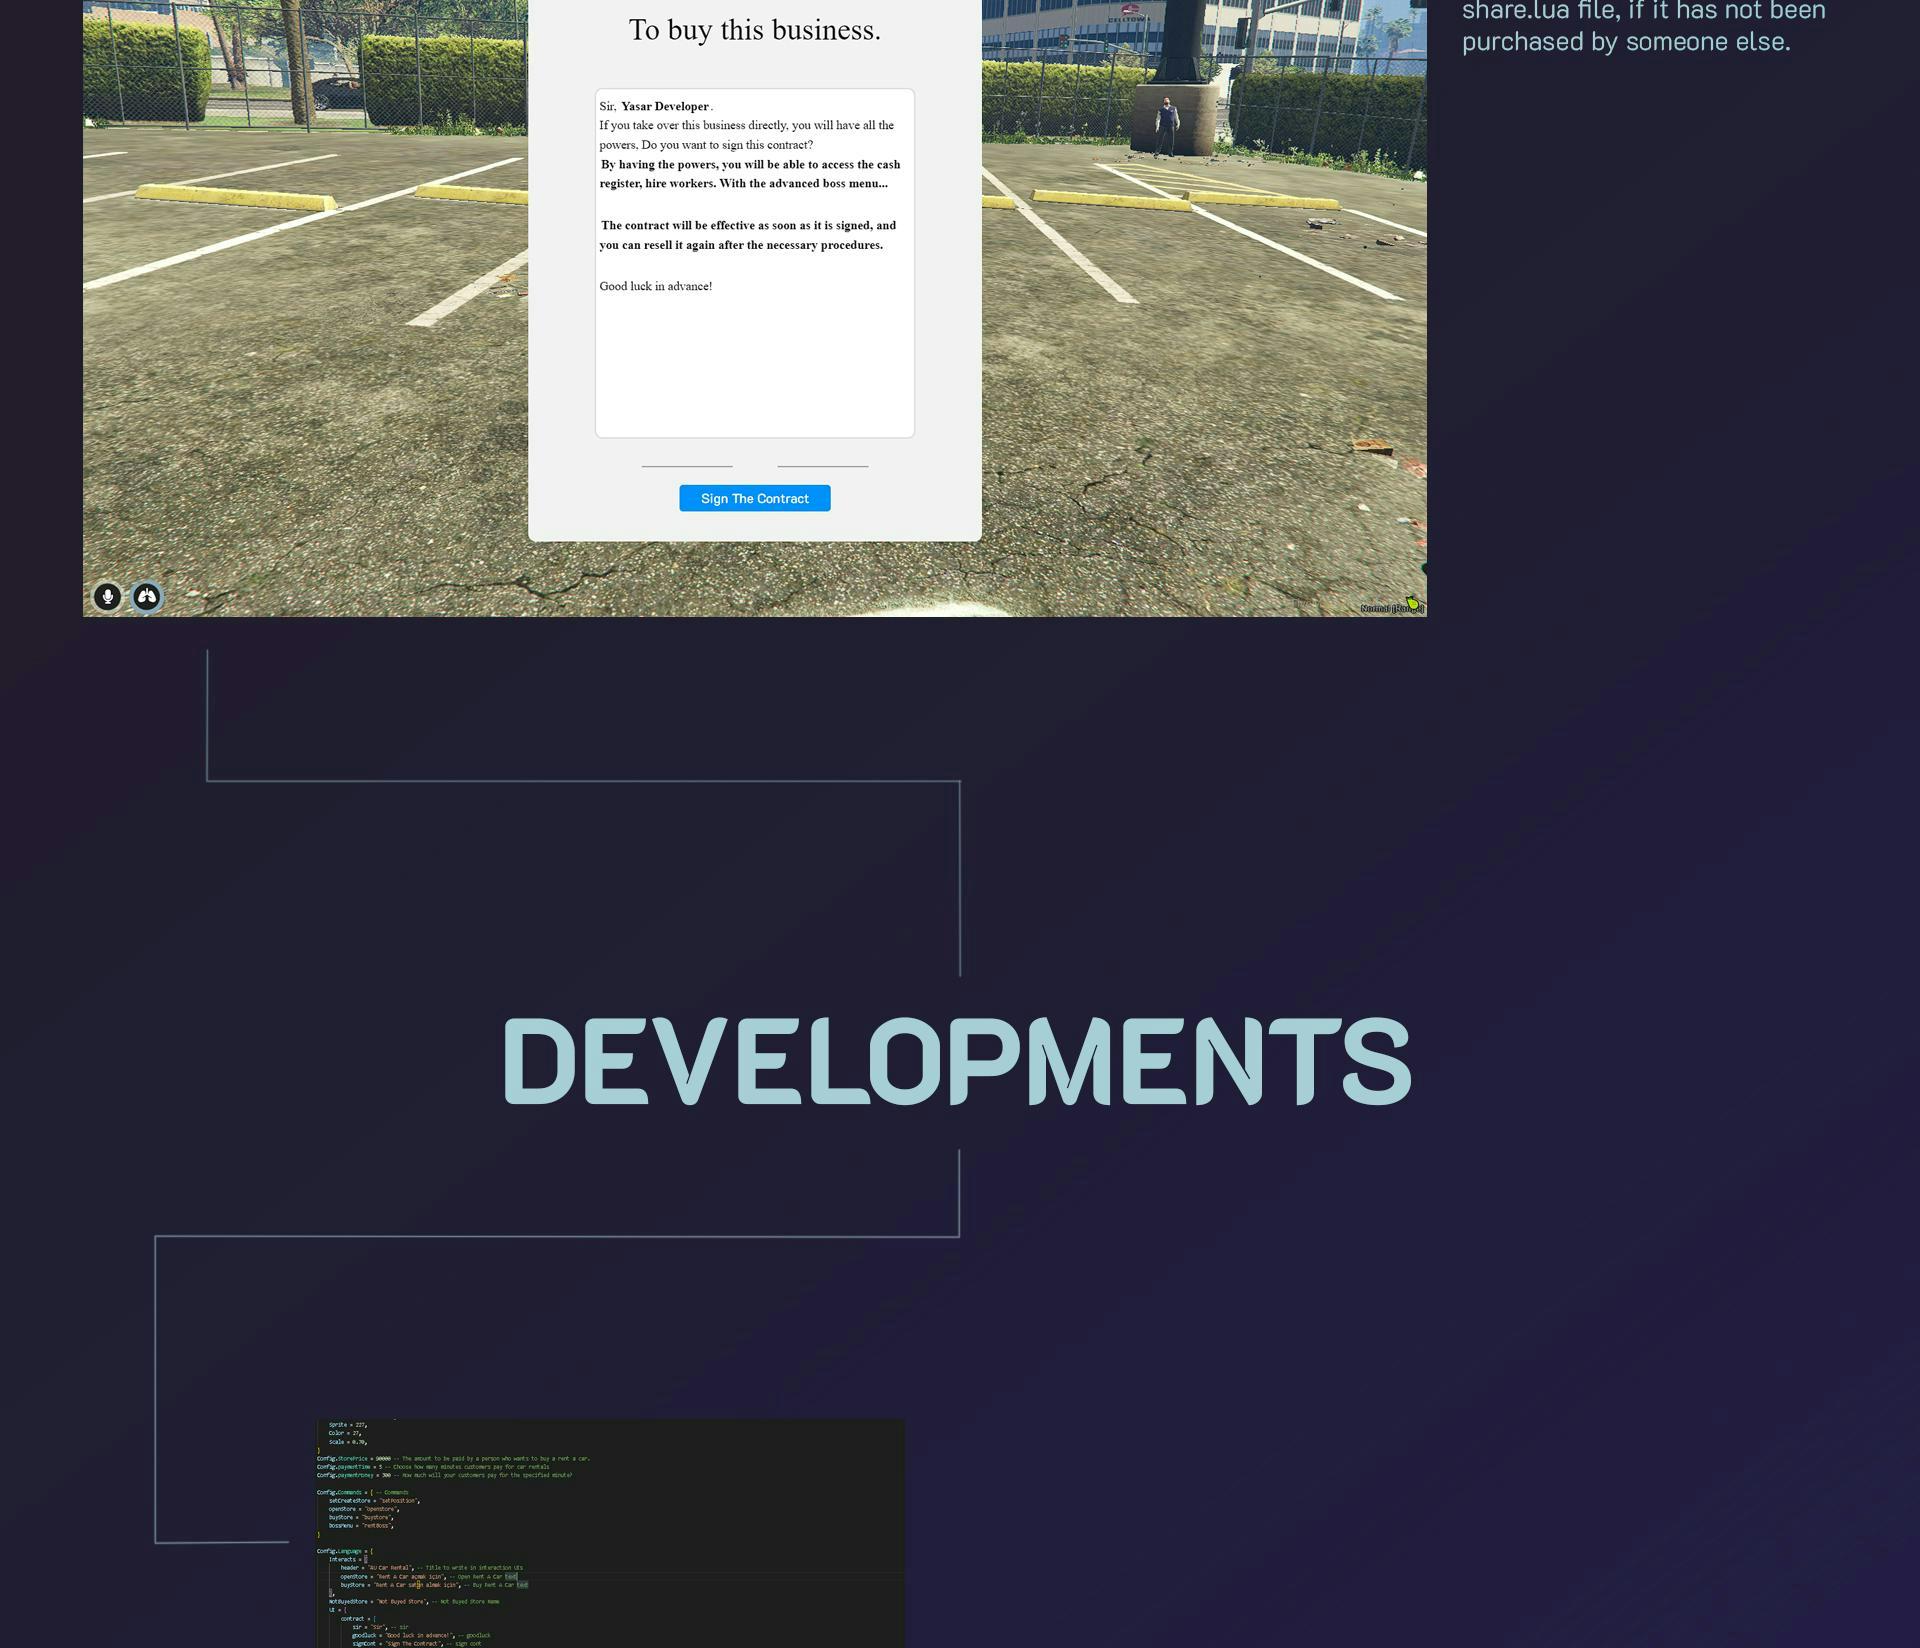Click the 'To buy this business.' heading
Viewport: 1920px width, 1648px height.
[x=754, y=30]
